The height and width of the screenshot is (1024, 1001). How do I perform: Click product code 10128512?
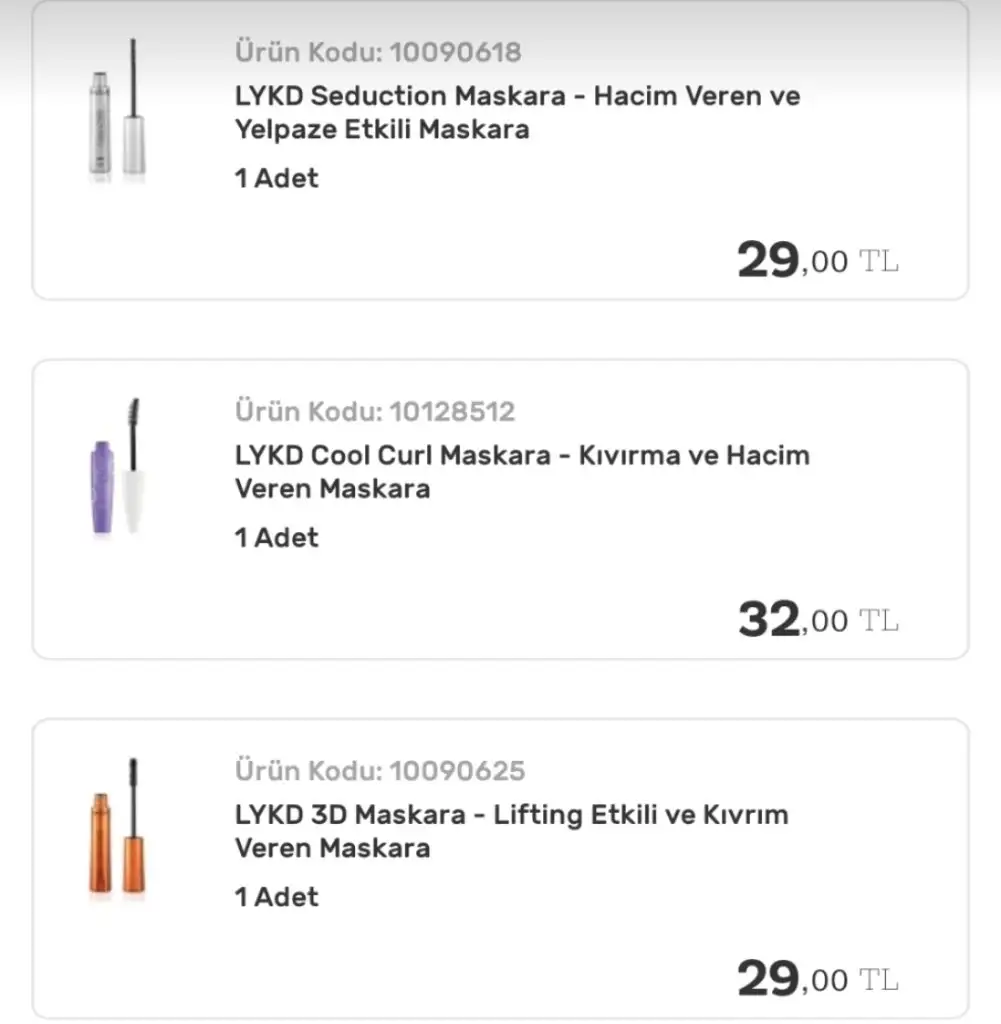375,411
